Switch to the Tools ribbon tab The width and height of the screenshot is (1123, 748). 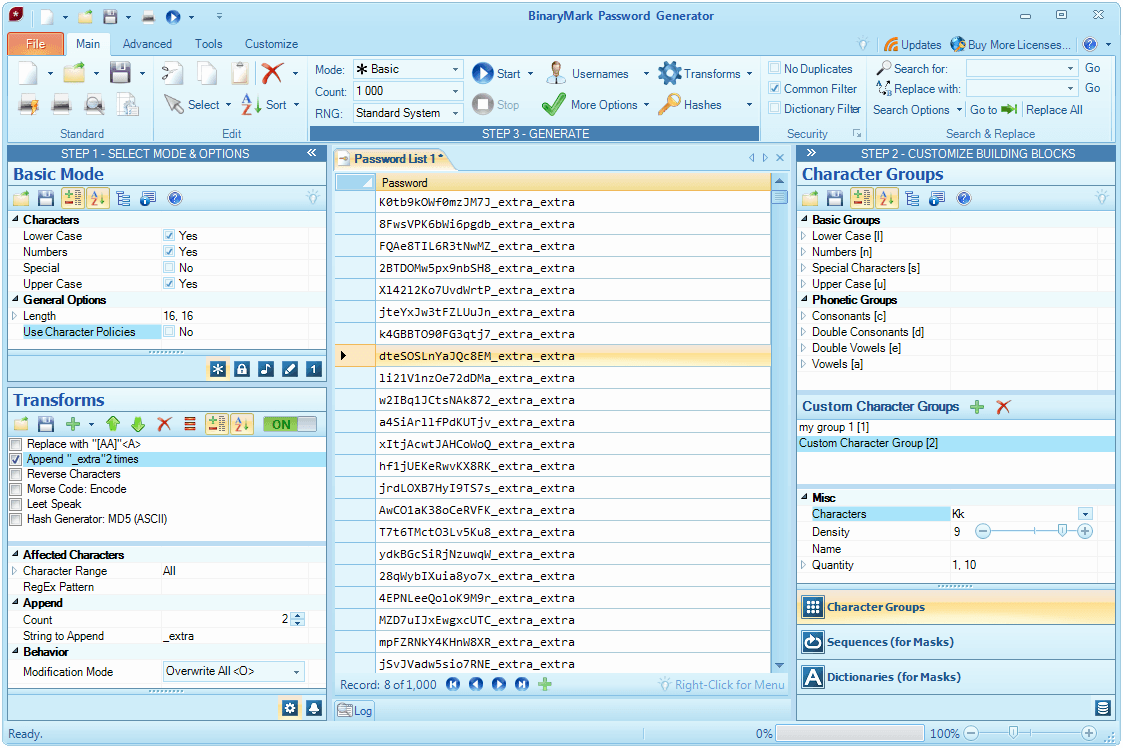click(208, 44)
